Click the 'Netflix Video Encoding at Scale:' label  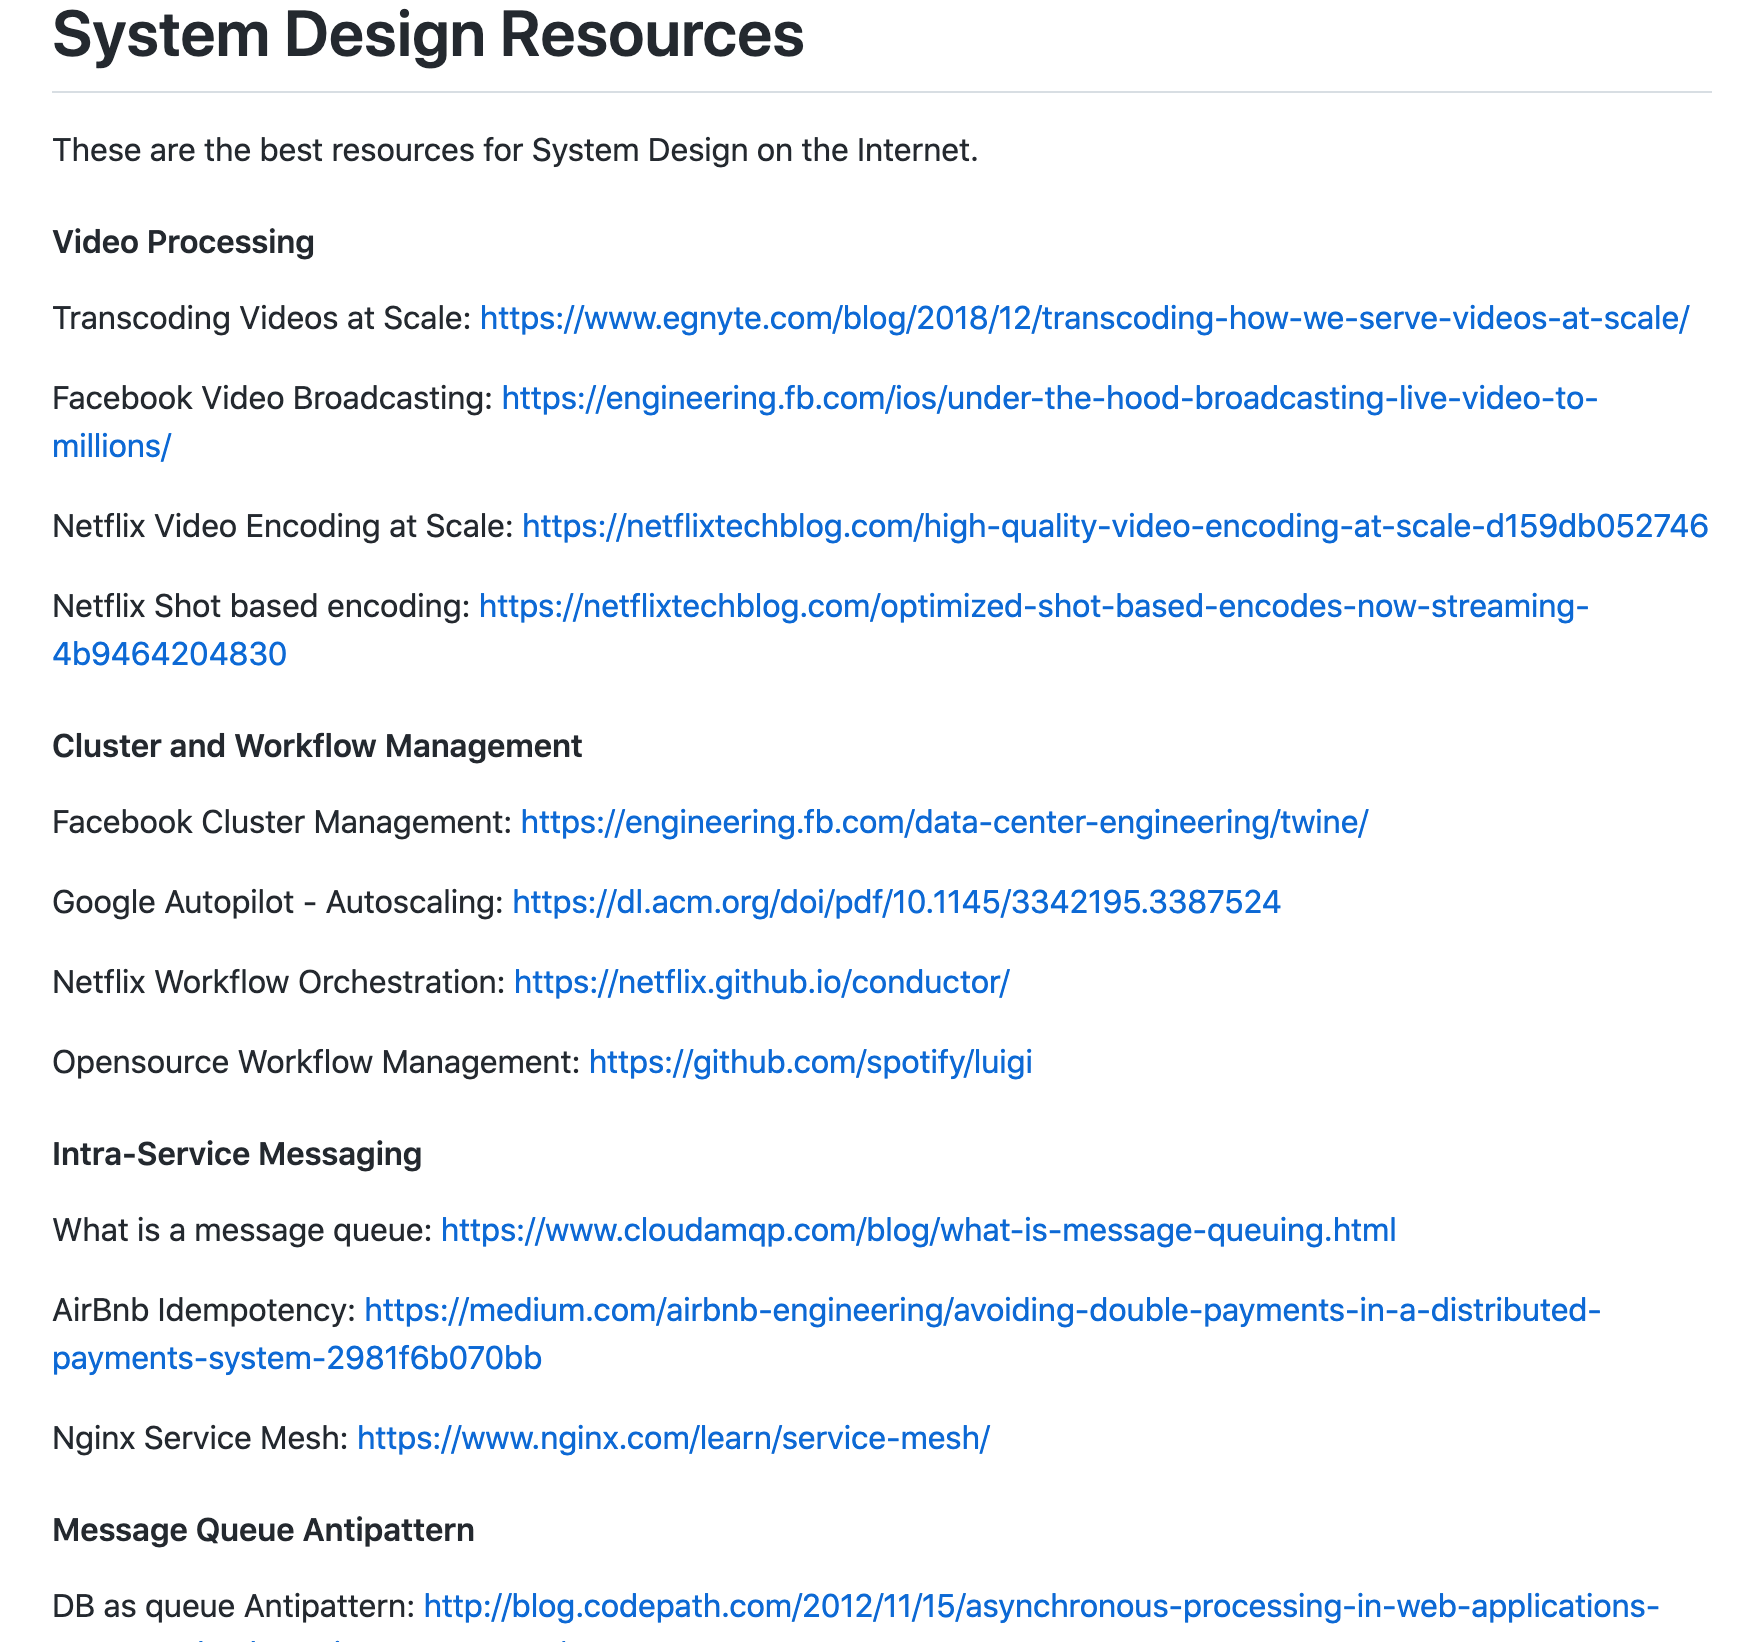283,526
